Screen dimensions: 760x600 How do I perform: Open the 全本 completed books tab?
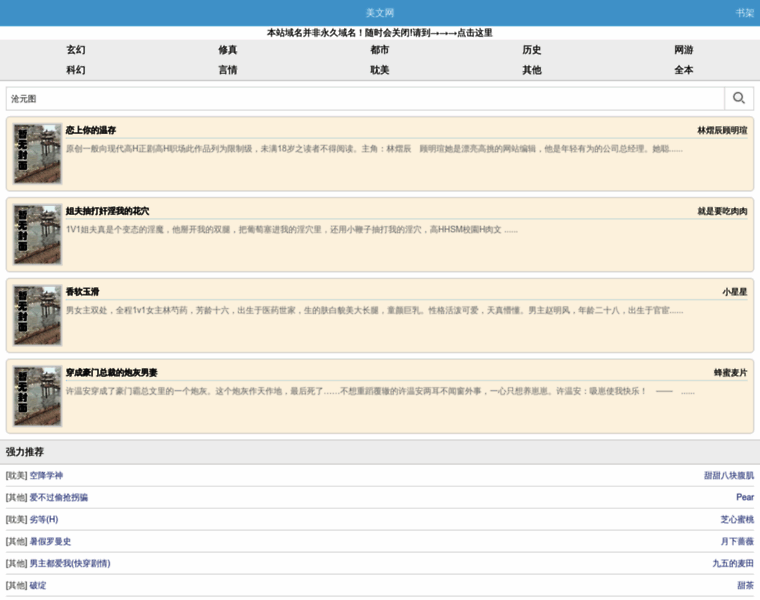point(684,70)
